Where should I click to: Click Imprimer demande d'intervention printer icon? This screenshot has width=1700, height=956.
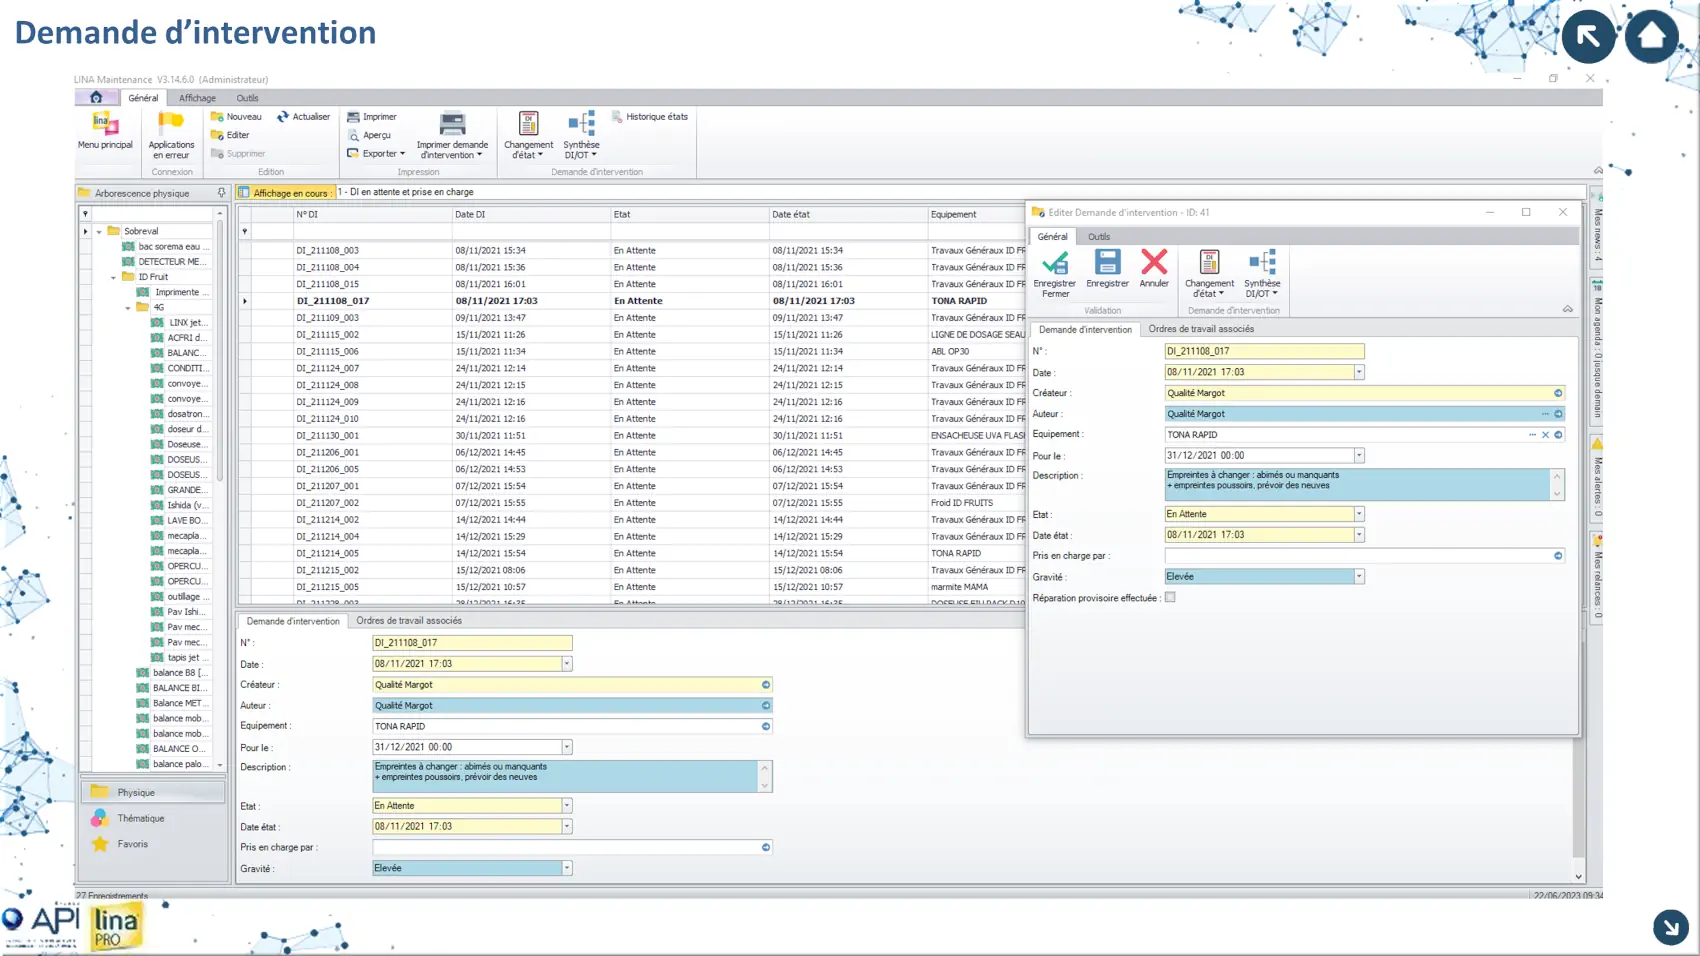pyautogui.click(x=452, y=125)
